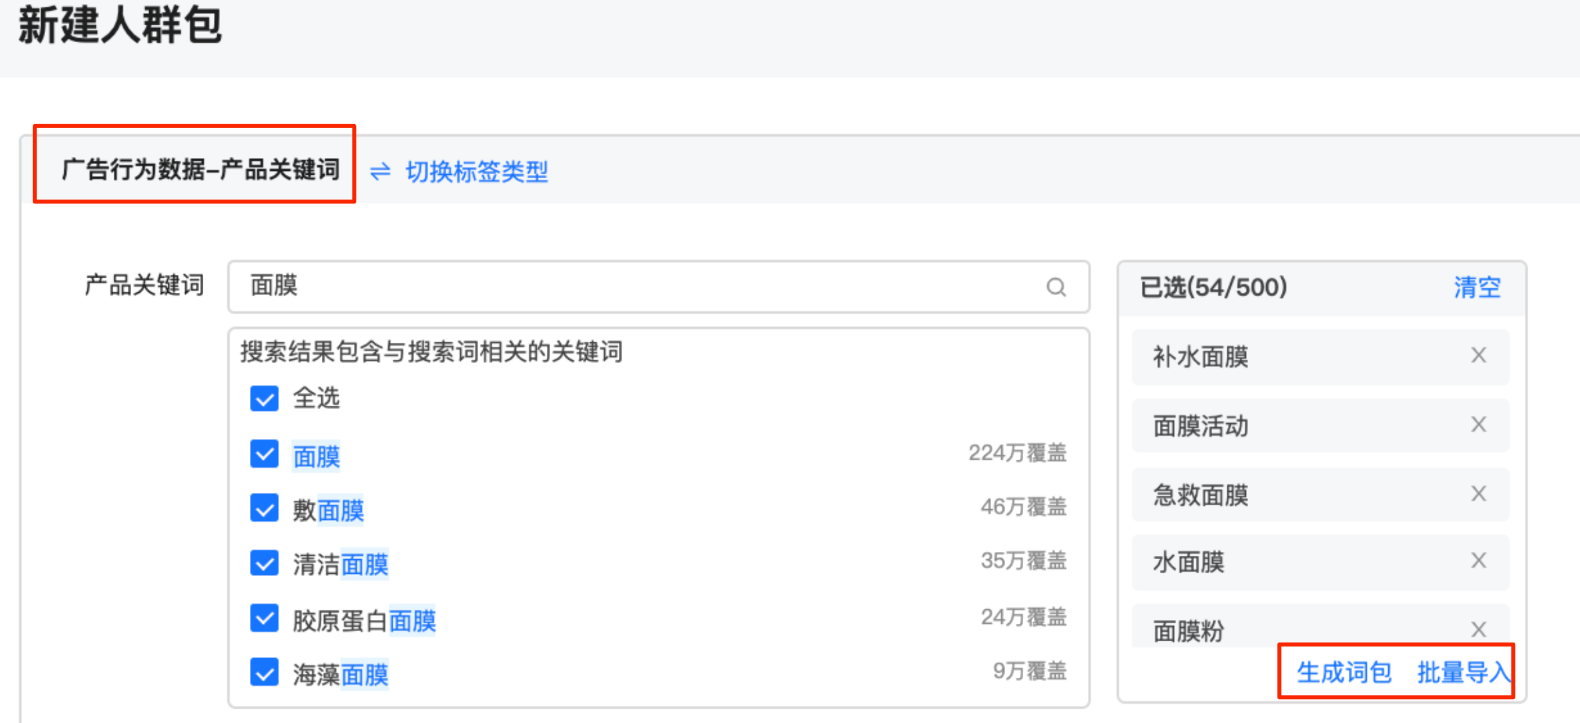The image size is (1580, 723).
Task: Remove 面膜粉 from selected keywords
Action: 1478,629
